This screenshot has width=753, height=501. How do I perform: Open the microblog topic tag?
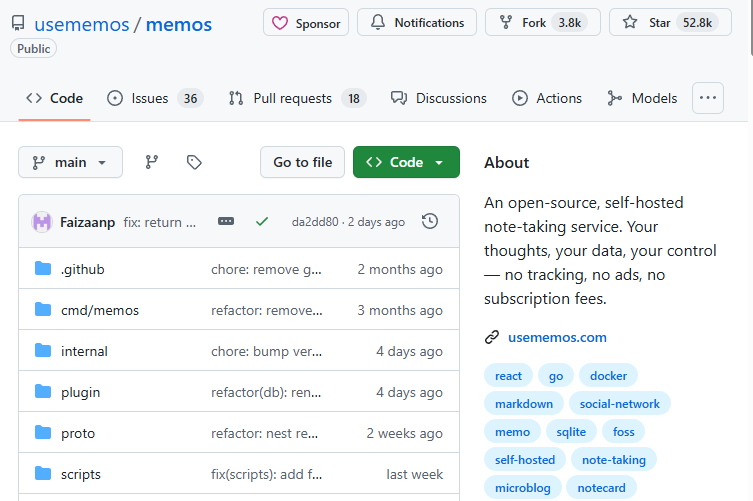point(522,488)
